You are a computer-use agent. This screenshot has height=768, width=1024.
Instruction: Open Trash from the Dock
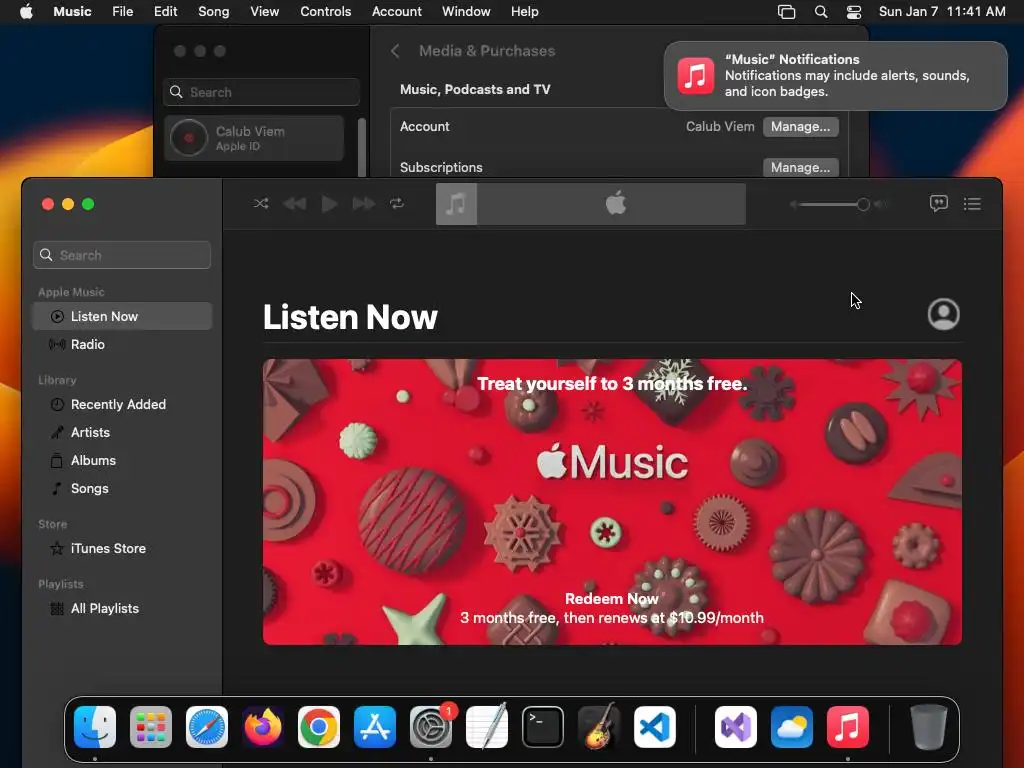click(929, 727)
